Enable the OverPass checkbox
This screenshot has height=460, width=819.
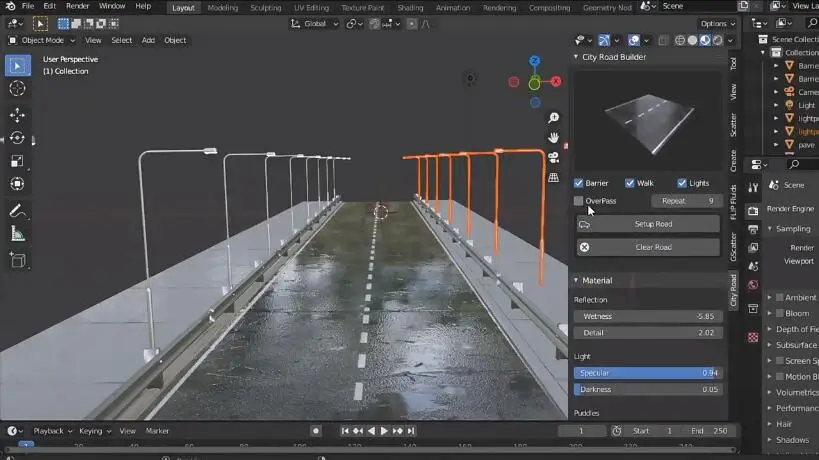(579, 201)
